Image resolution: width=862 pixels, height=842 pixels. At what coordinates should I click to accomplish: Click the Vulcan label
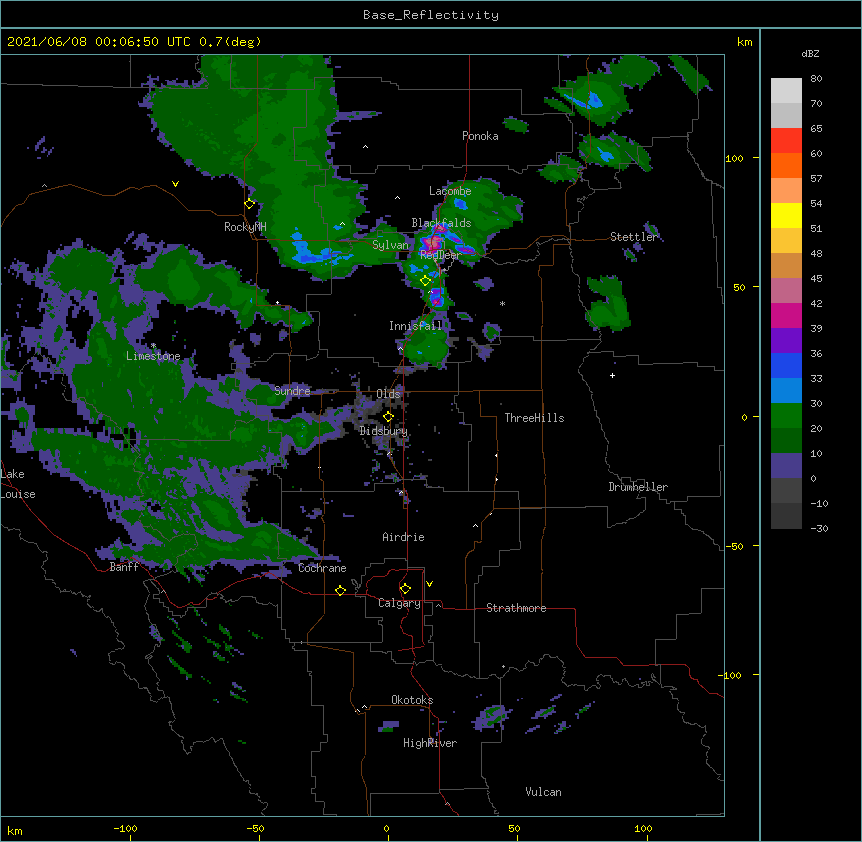click(x=543, y=792)
